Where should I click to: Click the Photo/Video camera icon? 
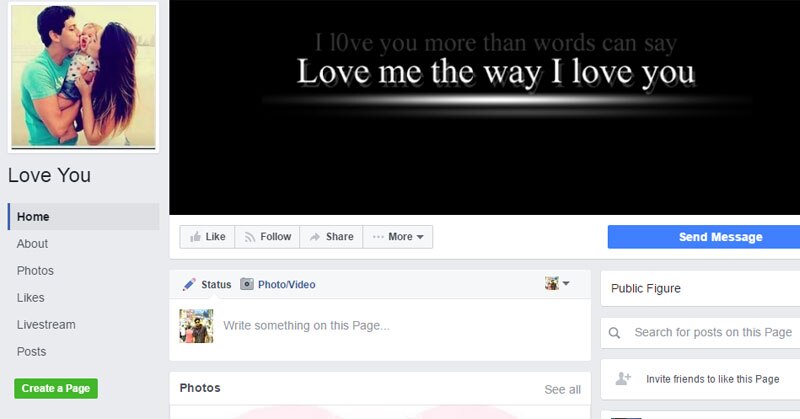[247, 284]
